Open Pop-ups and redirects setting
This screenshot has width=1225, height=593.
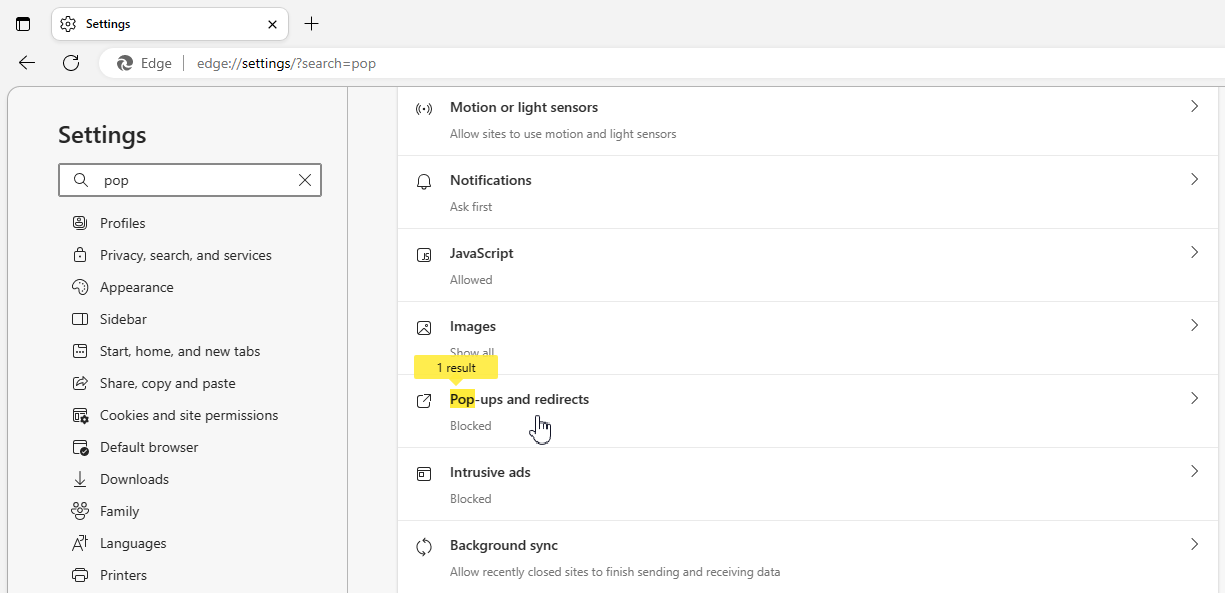coord(519,399)
